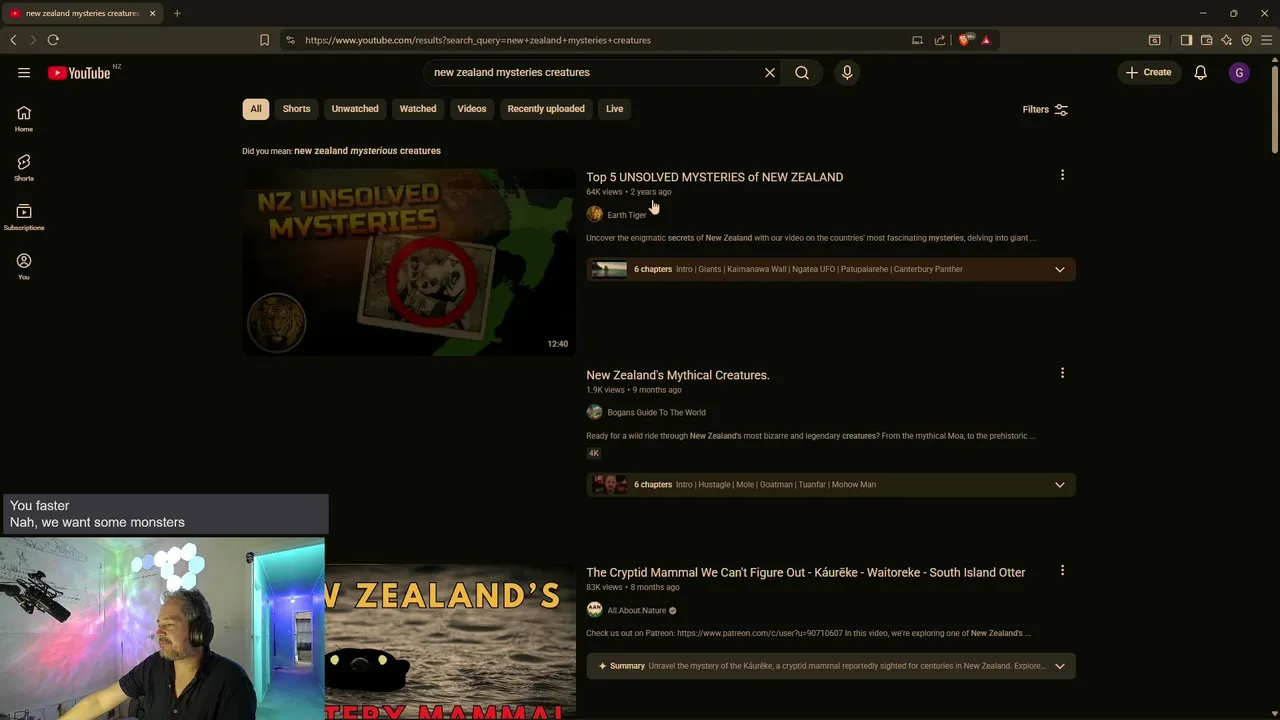Open the notifications bell
This screenshot has height=720, width=1280.
coord(1201,73)
